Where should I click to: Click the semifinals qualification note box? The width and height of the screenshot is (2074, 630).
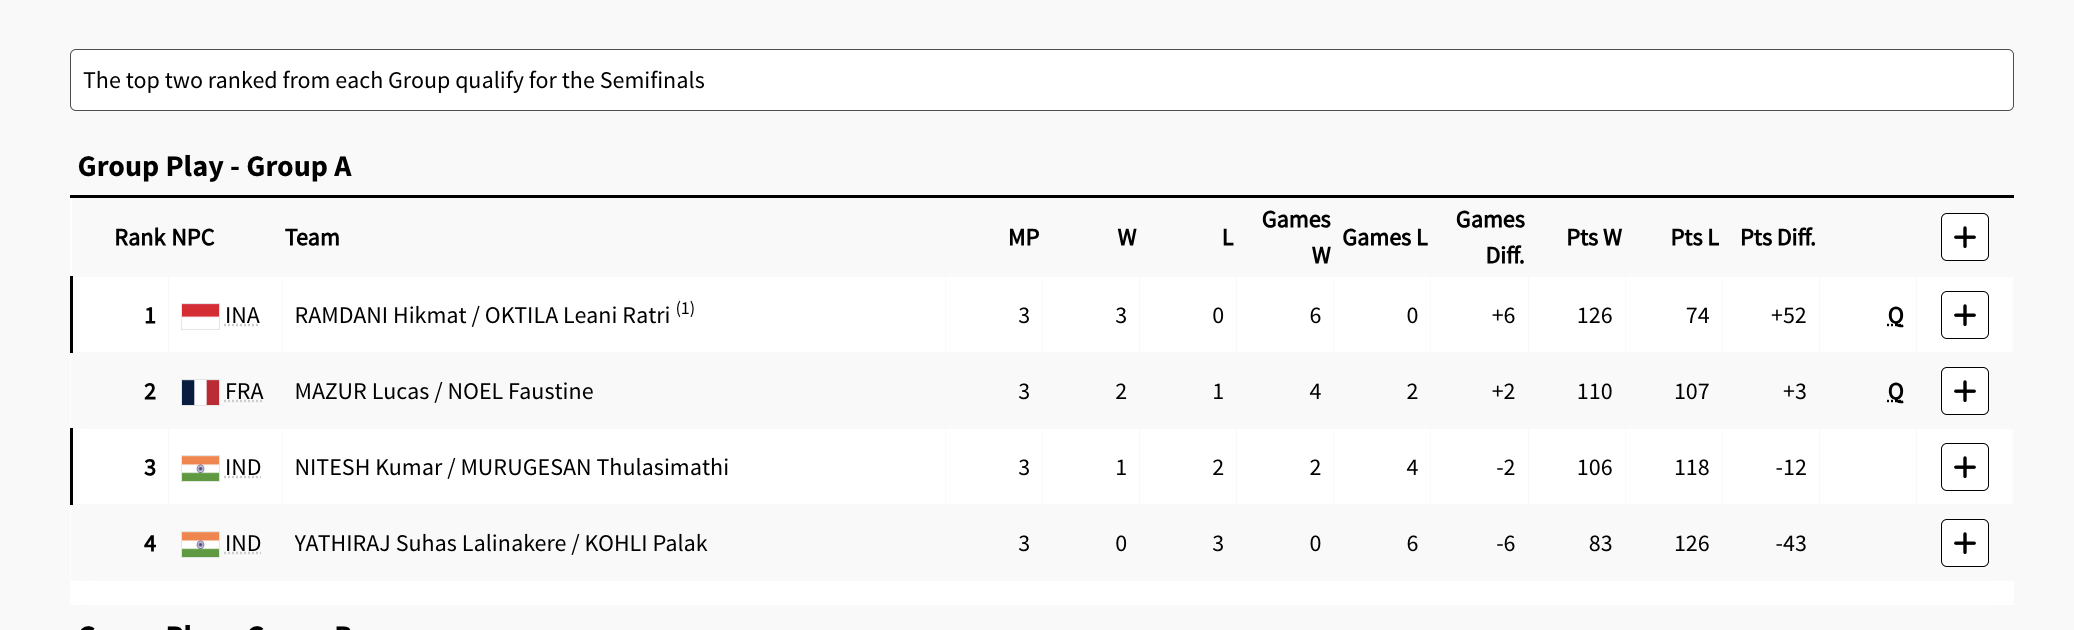point(1041,80)
